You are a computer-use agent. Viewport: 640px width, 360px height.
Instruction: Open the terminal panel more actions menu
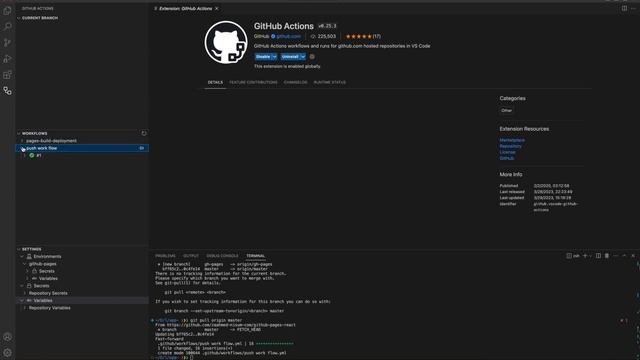616,256
